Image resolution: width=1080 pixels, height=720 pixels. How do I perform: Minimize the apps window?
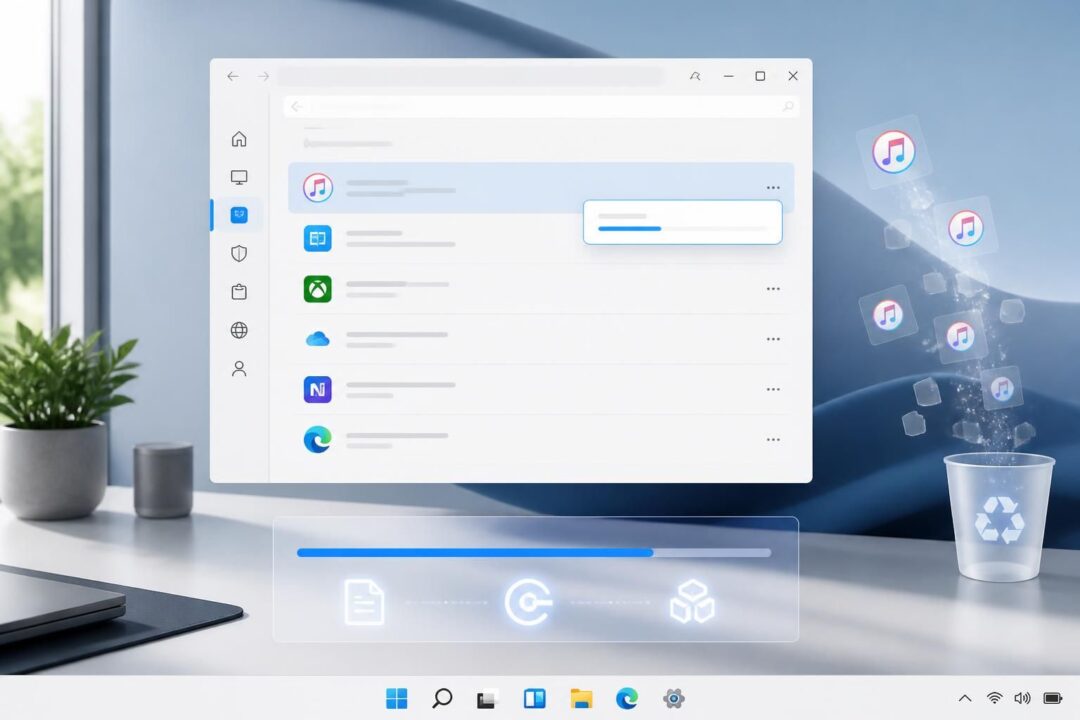729,76
